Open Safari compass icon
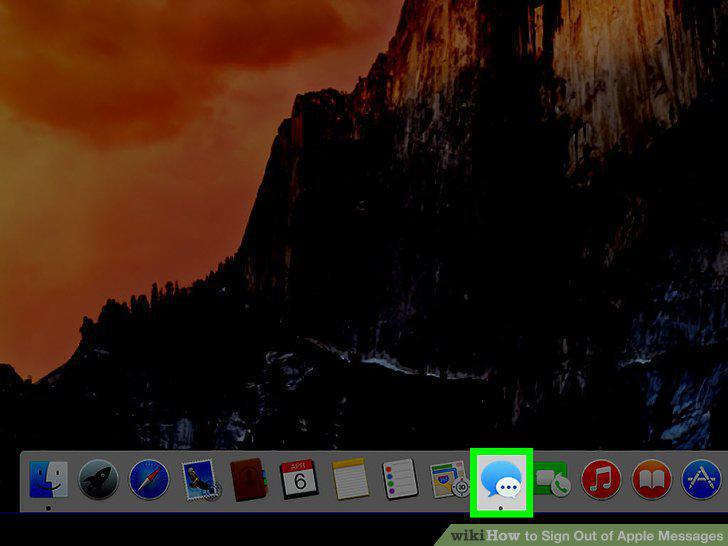728x546 pixels. point(149,479)
